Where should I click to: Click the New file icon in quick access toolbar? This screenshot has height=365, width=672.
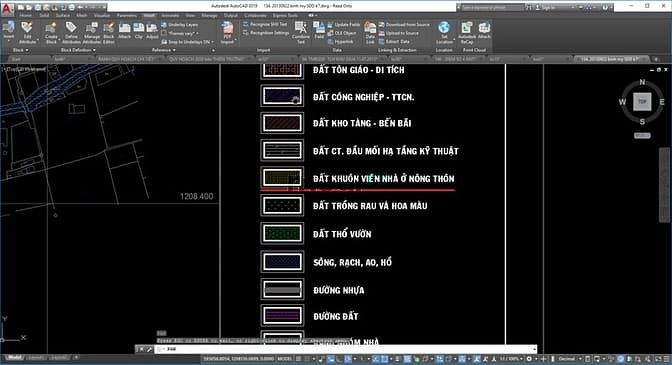(x=21, y=7)
